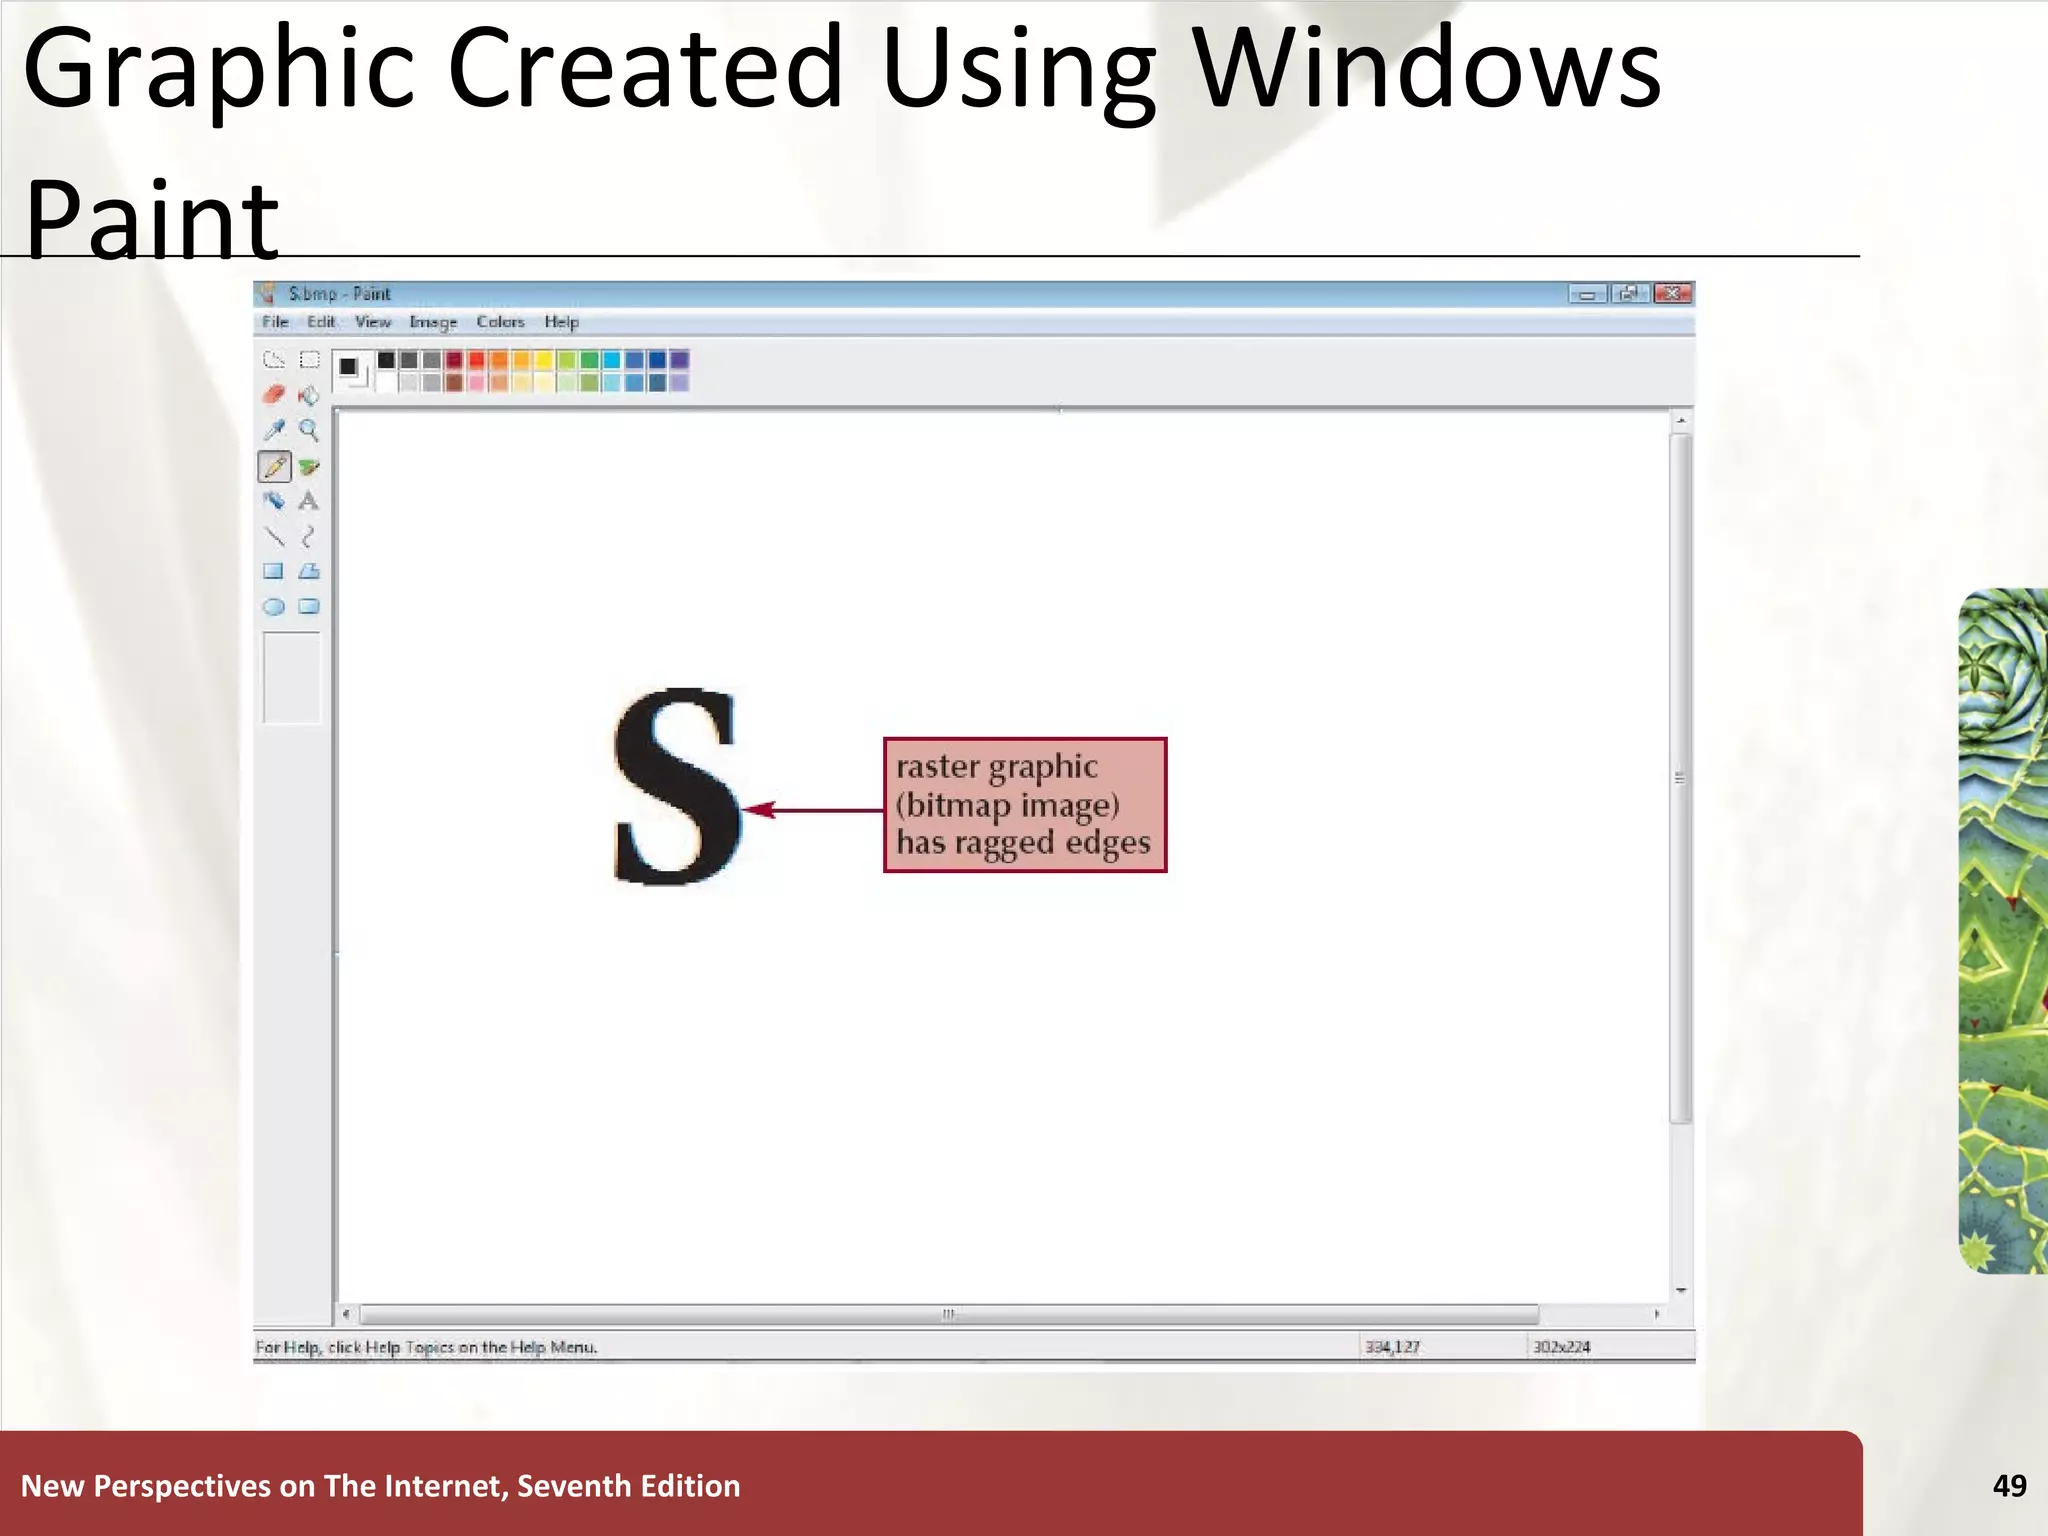The width and height of the screenshot is (2048, 1536).
Task: Activate the Pick Color eyedropper tool
Action: click(274, 430)
